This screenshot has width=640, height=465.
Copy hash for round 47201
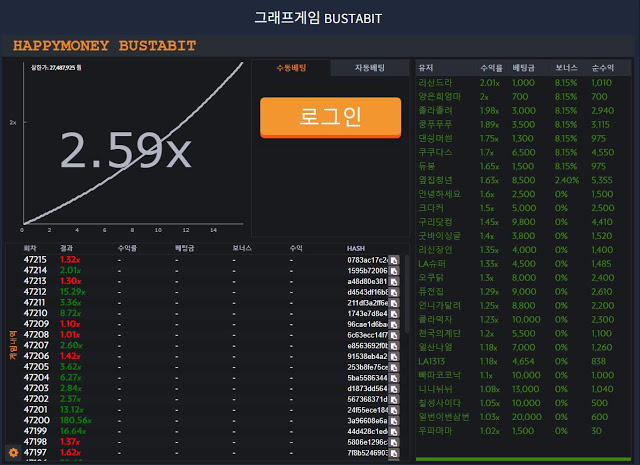point(394,410)
